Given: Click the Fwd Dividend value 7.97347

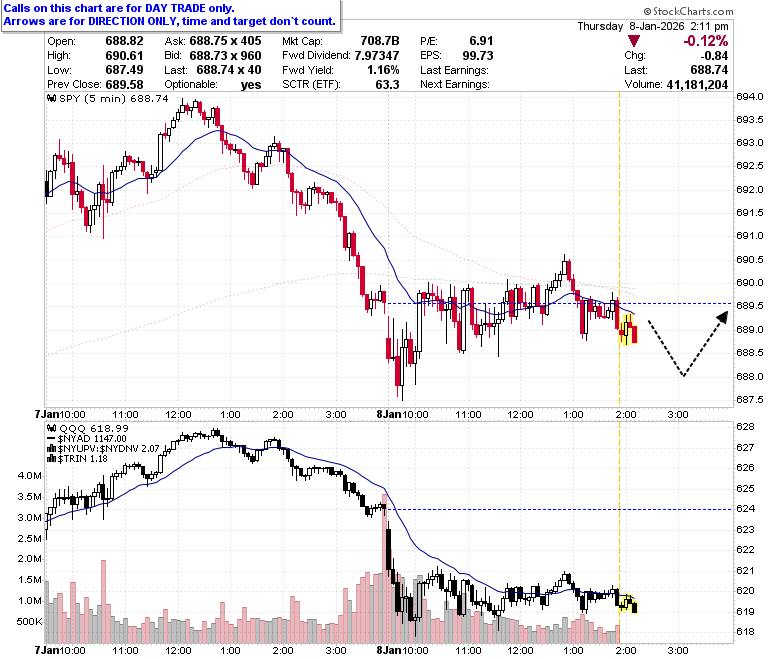Looking at the screenshot, I should click(377, 56).
